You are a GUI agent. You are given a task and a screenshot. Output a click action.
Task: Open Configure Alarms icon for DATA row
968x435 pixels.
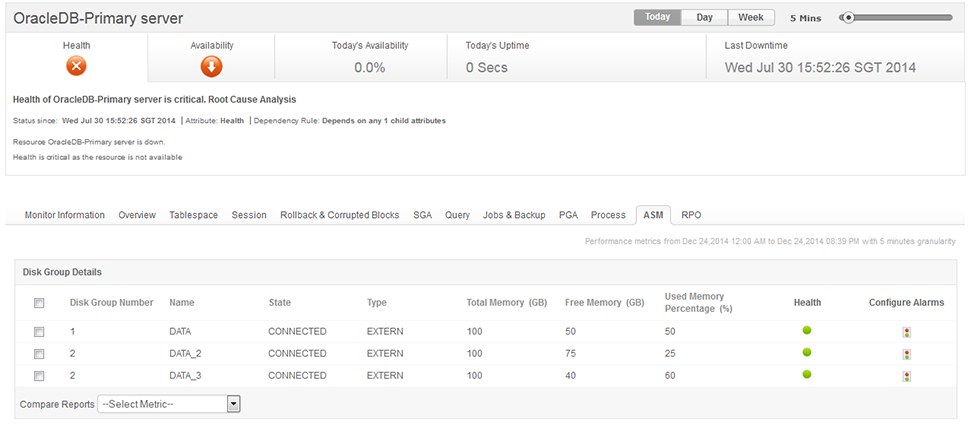(x=906, y=332)
